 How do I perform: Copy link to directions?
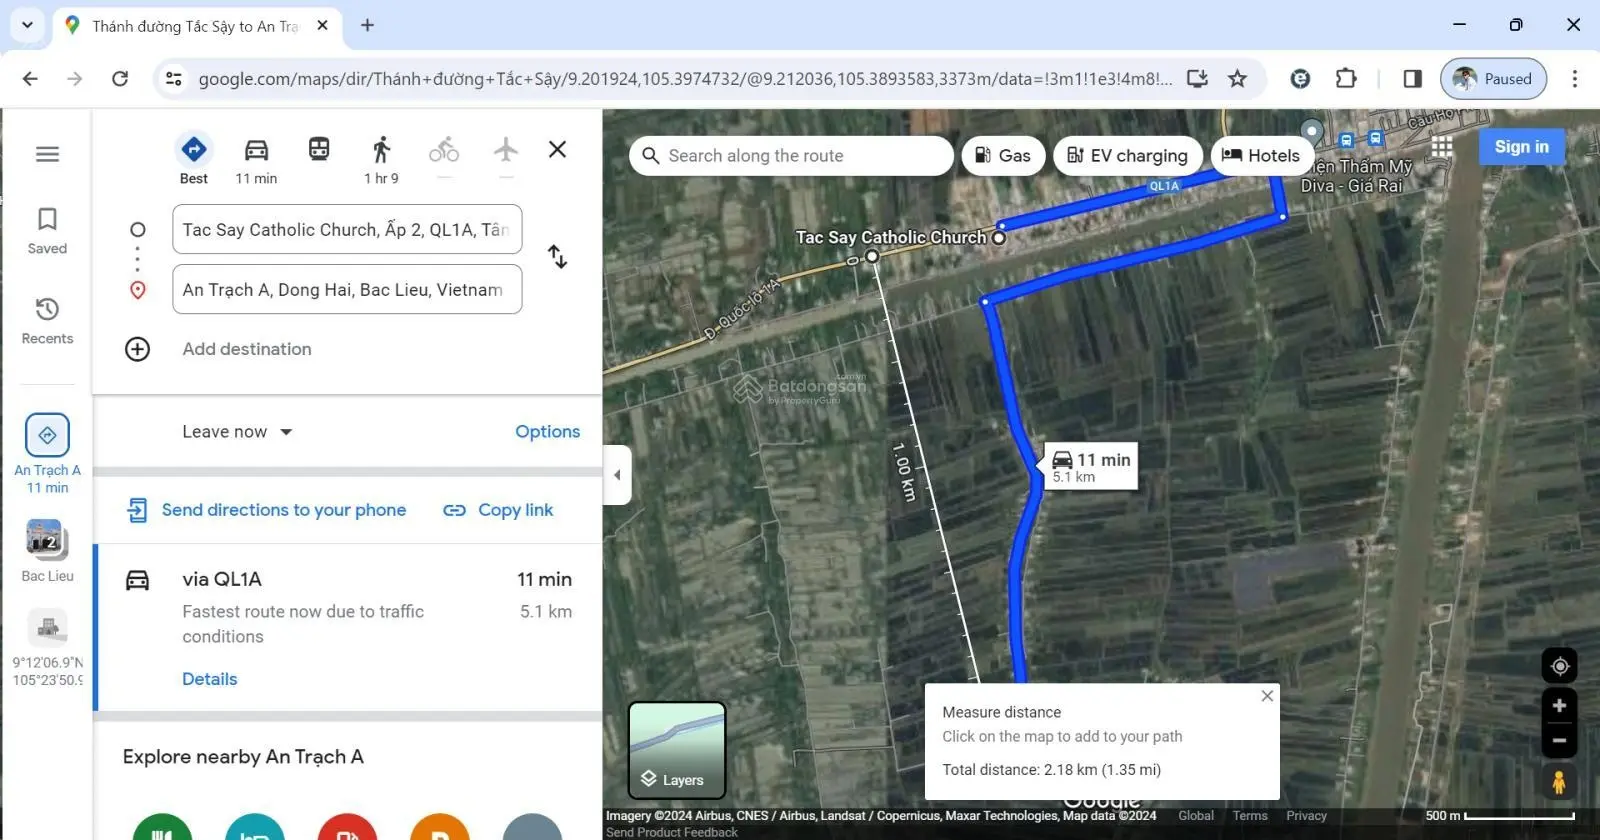click(498, 510)
